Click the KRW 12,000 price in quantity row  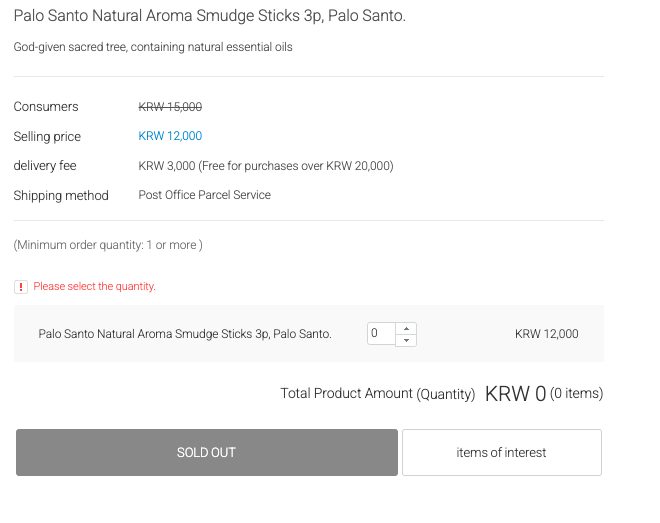(546, 334)
